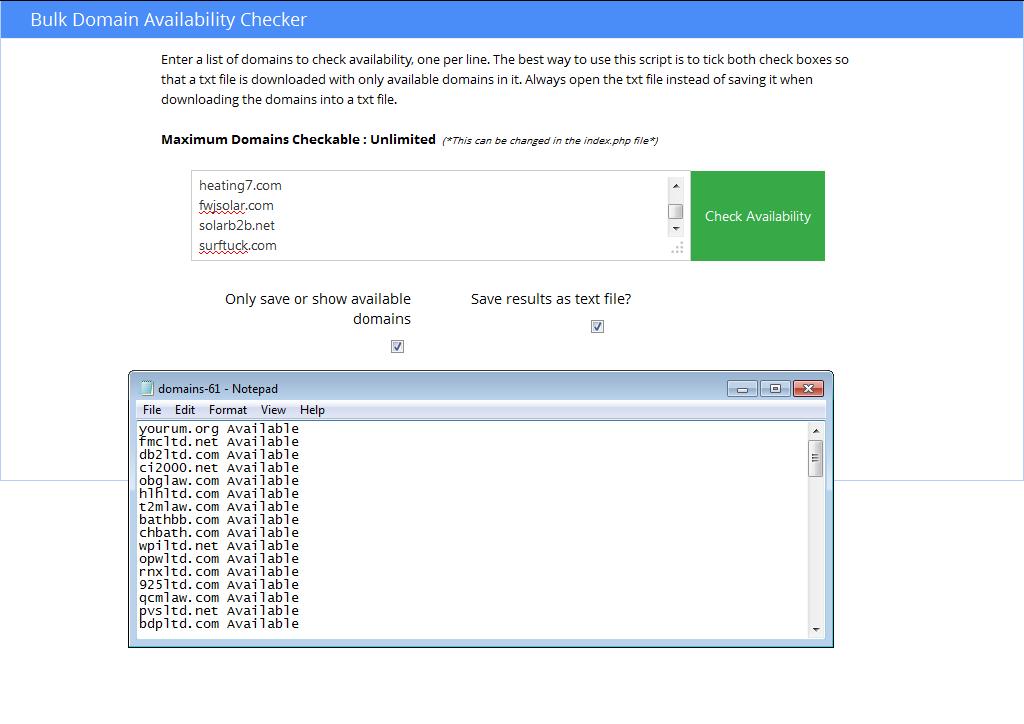This screenshot has width=1024, height=724.
Task: Maximize the domains-61 Notepad window
Action: coord(775,389)
